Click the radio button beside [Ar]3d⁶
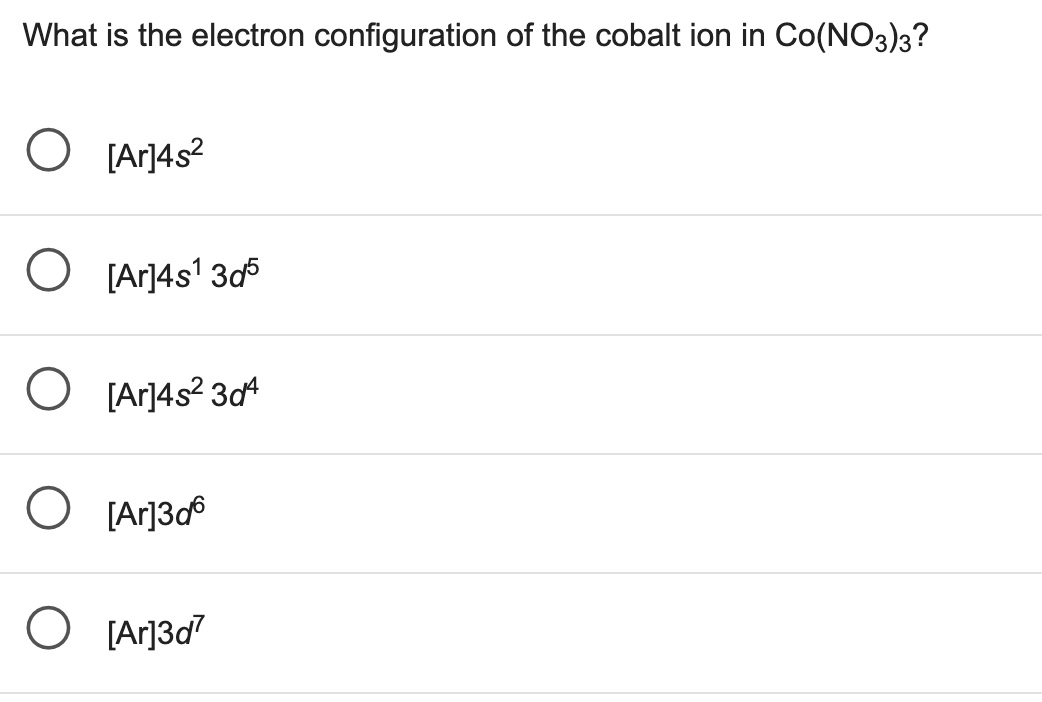 tap(48, 510)
